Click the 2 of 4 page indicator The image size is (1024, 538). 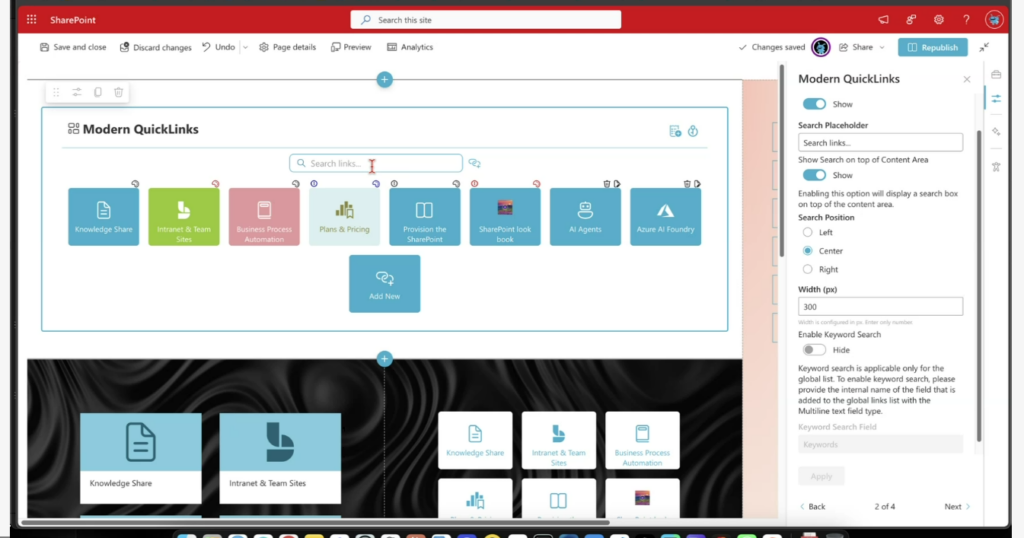(x=885, y=507)
